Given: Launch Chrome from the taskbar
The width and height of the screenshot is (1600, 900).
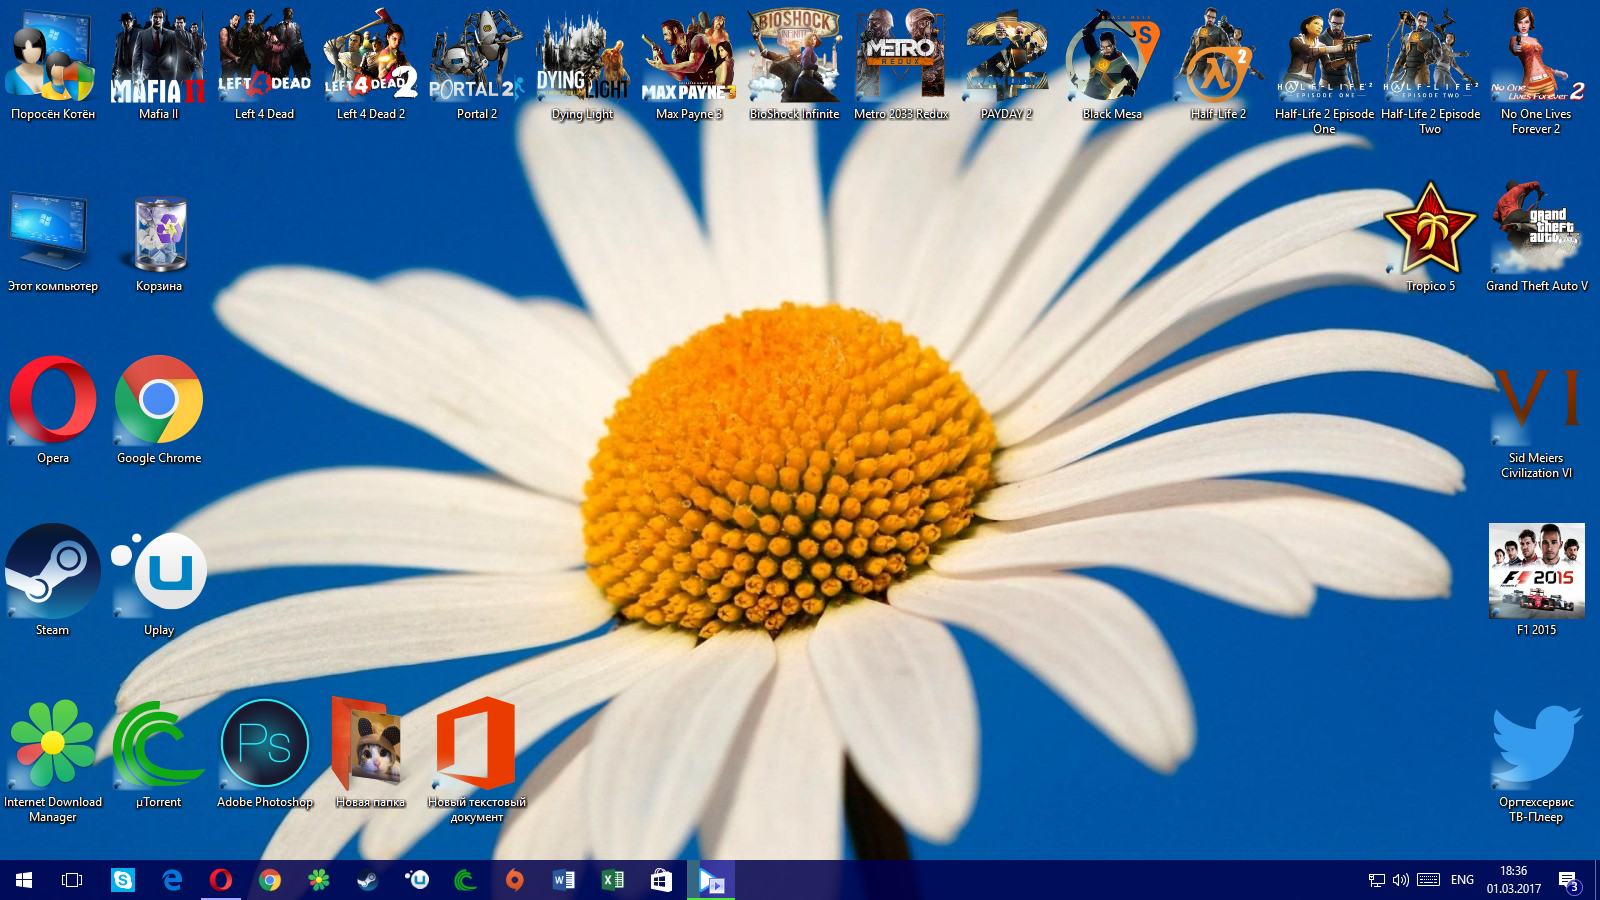Looking at the screenshot, I should pyautogui.click(x=270, y=880).
